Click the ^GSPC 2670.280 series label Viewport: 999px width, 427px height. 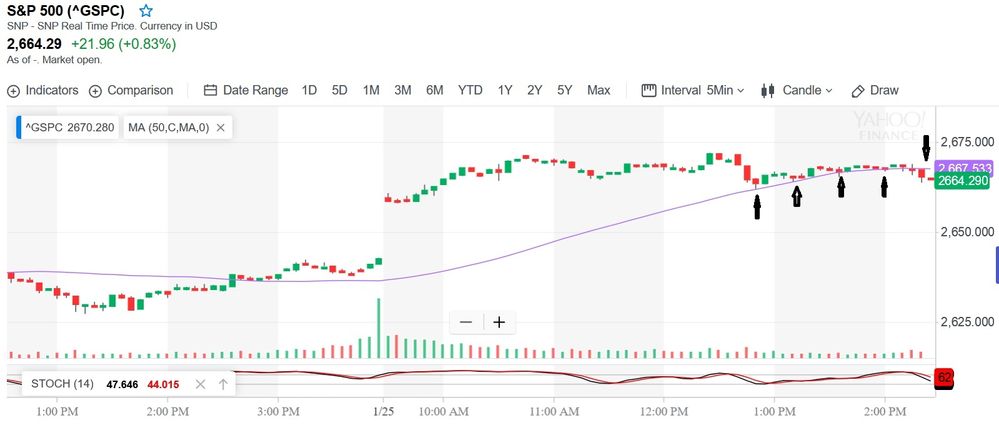point(69,128)
